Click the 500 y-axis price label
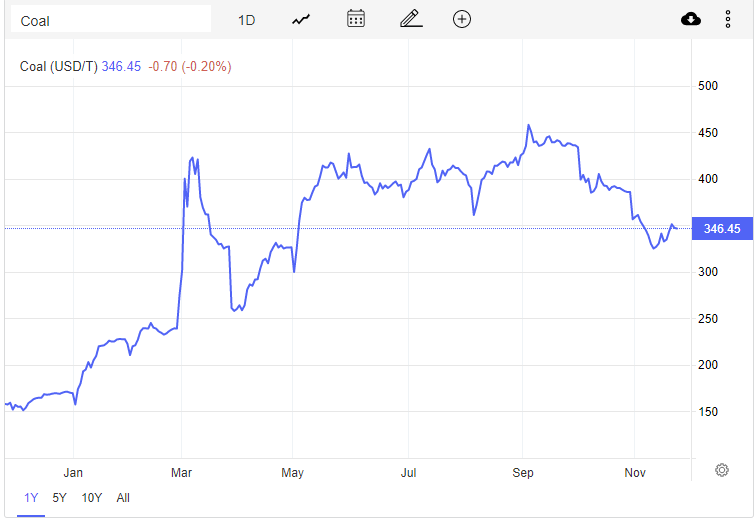Screen dimensions: 755x518 (x=708, y=86)
